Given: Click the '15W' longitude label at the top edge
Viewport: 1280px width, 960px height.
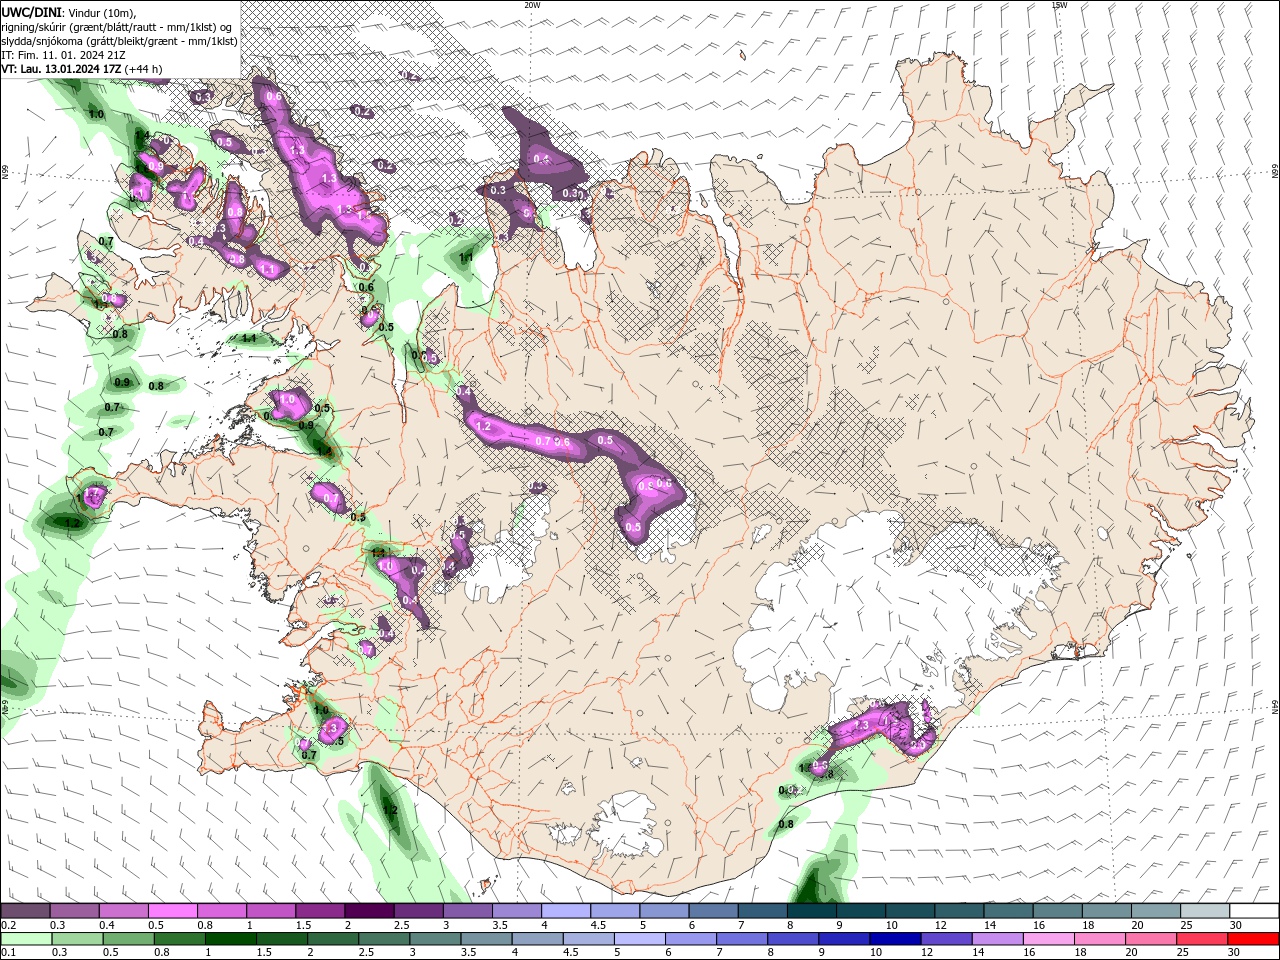Looking at the screenshot, I should coord(1059,4).
